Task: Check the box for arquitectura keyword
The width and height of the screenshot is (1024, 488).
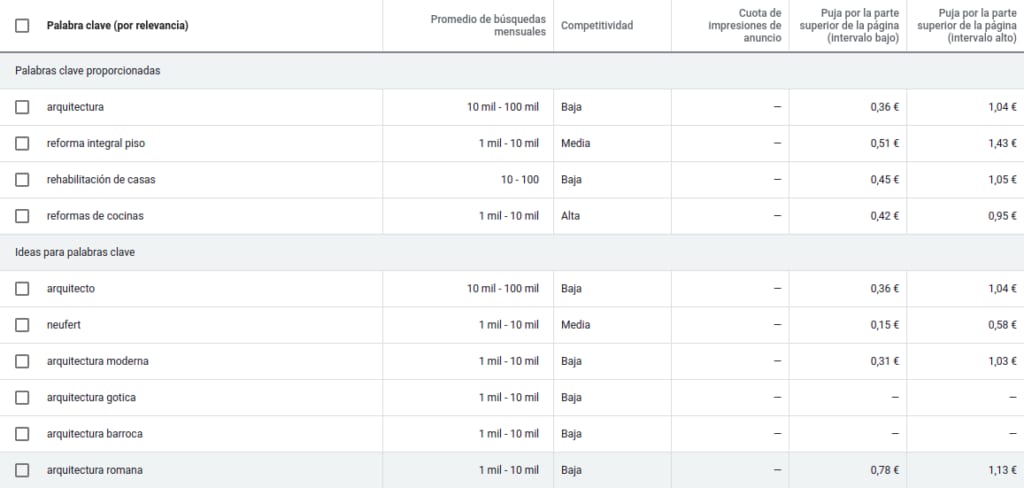Action: 22,107
